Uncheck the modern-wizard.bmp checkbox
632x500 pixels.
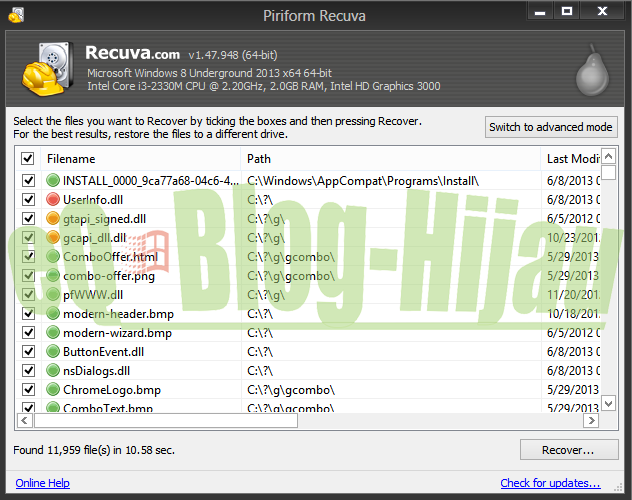tap(28, 332)
